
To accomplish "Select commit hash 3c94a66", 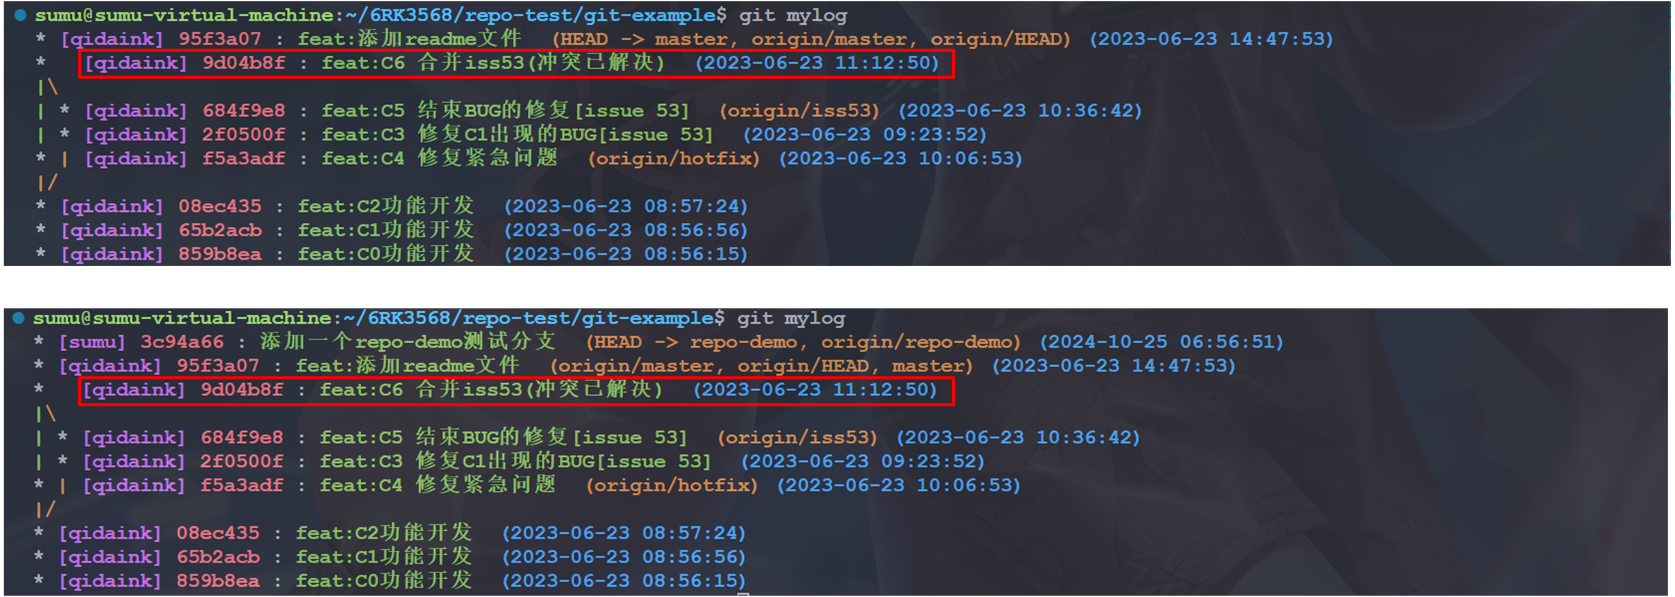I will coord(182,342).
